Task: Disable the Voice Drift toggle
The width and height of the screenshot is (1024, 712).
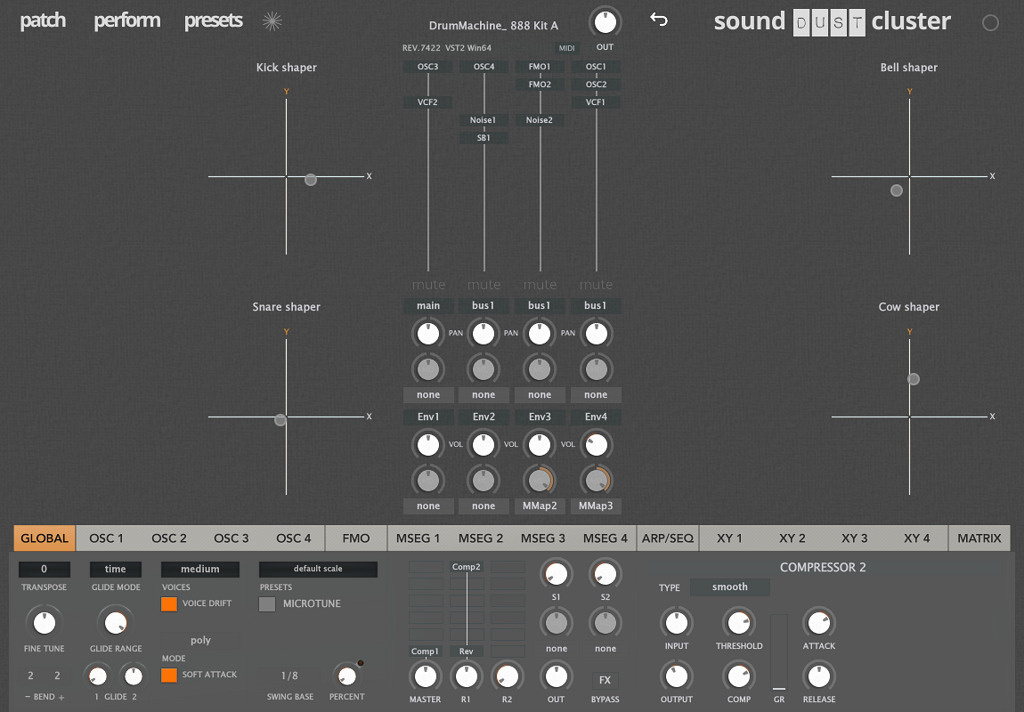Action: 169,604
